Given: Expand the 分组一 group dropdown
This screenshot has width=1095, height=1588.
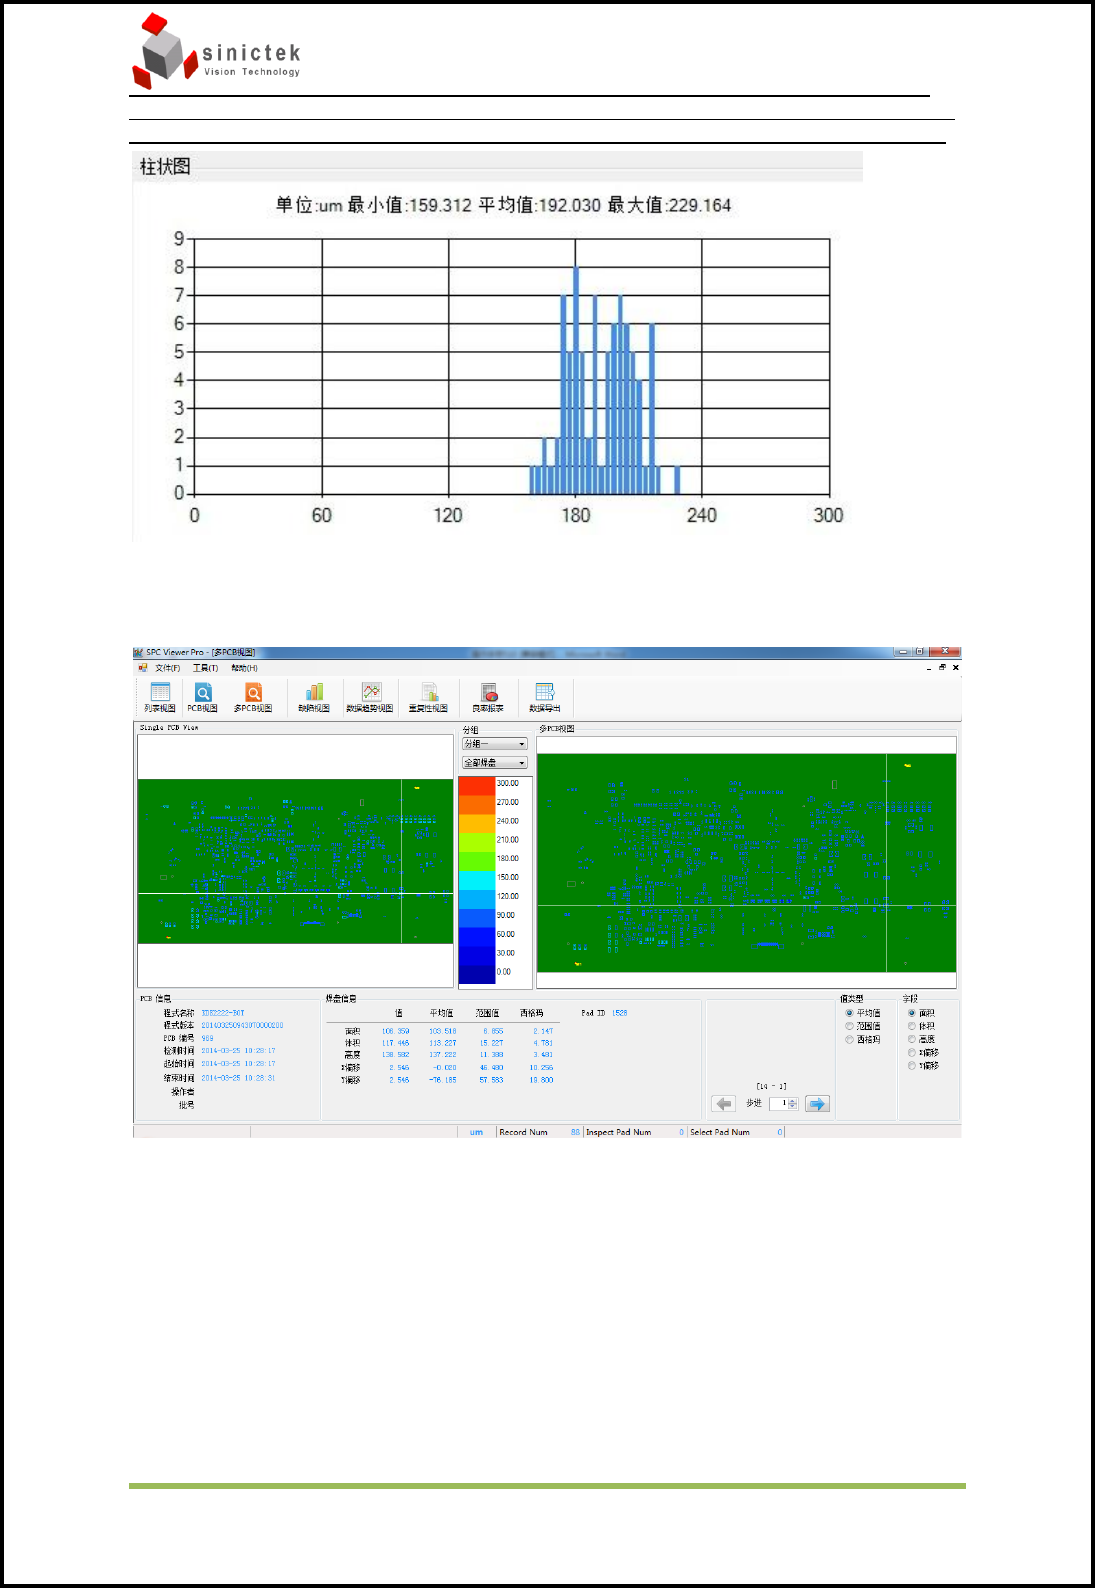Looking at the screenshot, I should click(x=494, y=744).
